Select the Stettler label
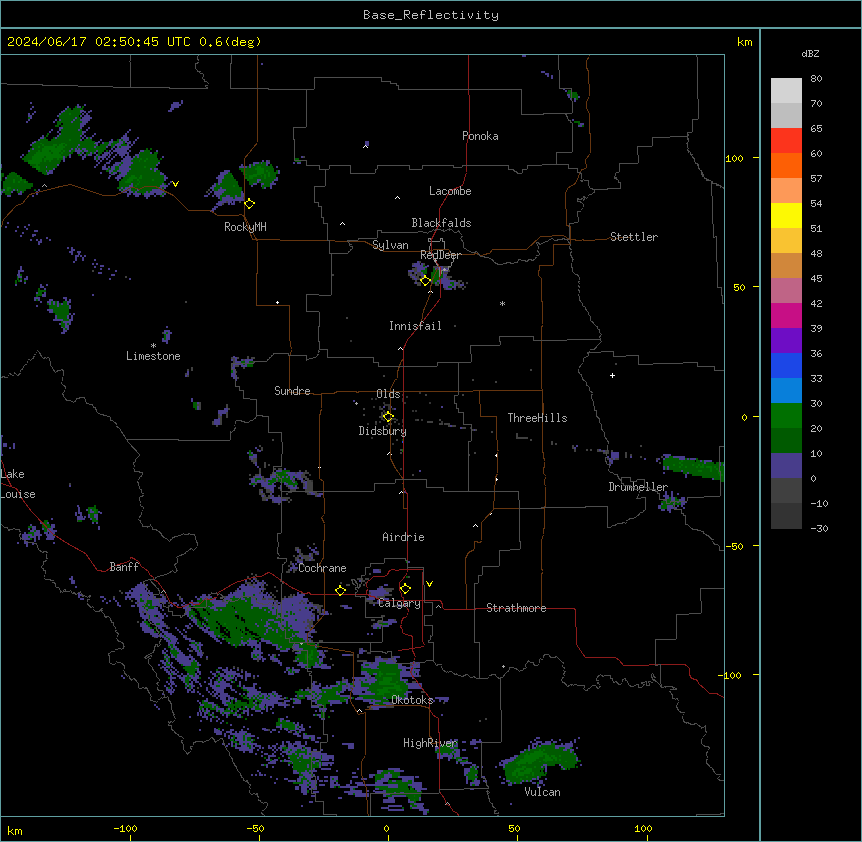Viewport: 862px width, 842px height. (634, 237)
